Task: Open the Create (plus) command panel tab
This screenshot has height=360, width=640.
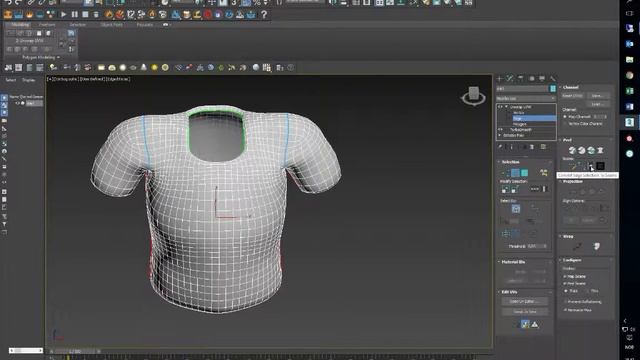Action: [x=500, y=78]
